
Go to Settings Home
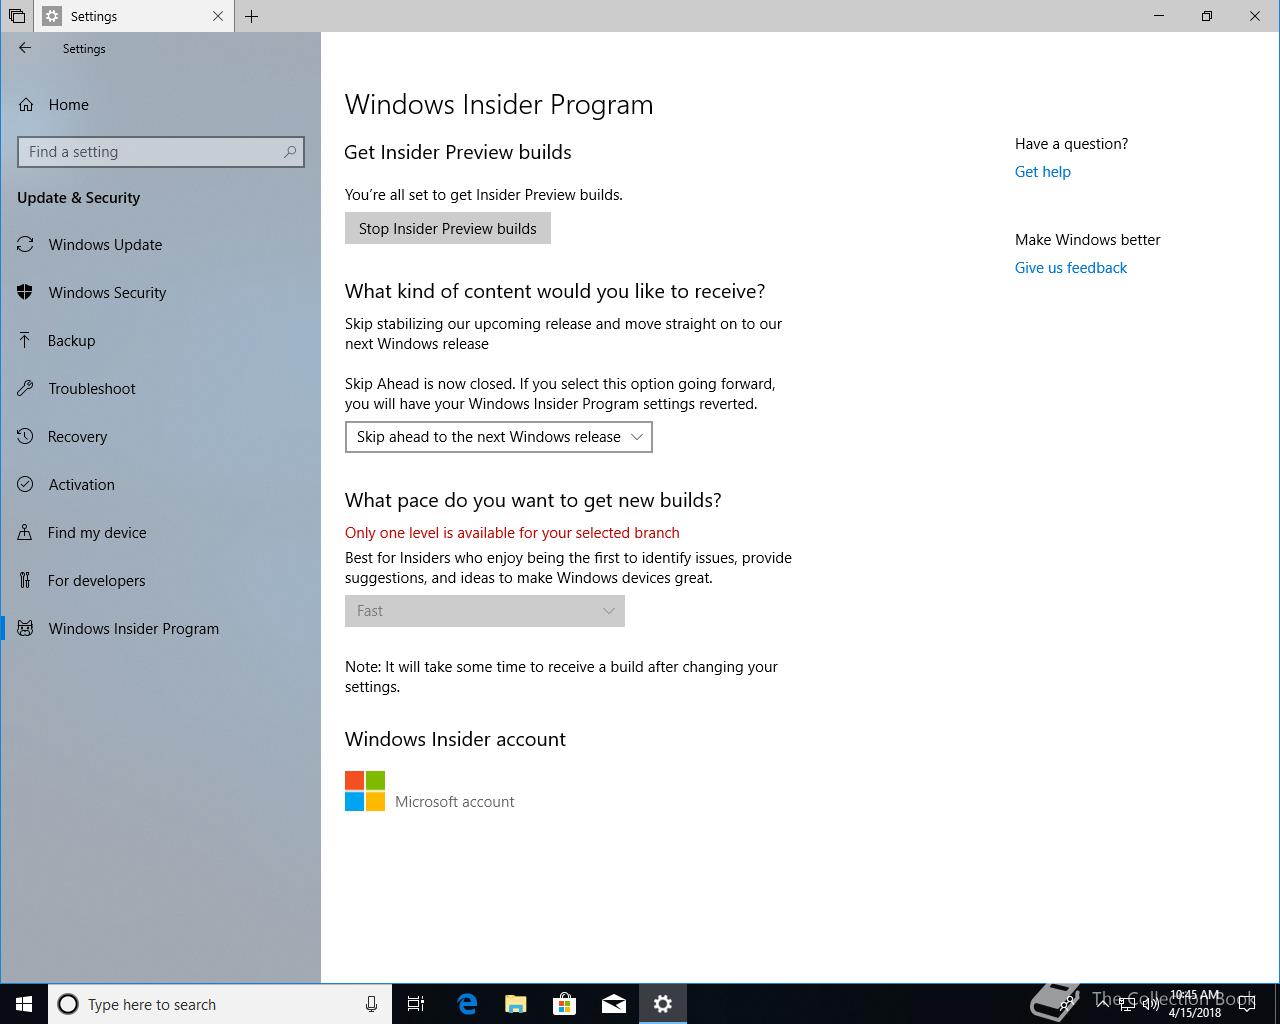coord(160,105)
